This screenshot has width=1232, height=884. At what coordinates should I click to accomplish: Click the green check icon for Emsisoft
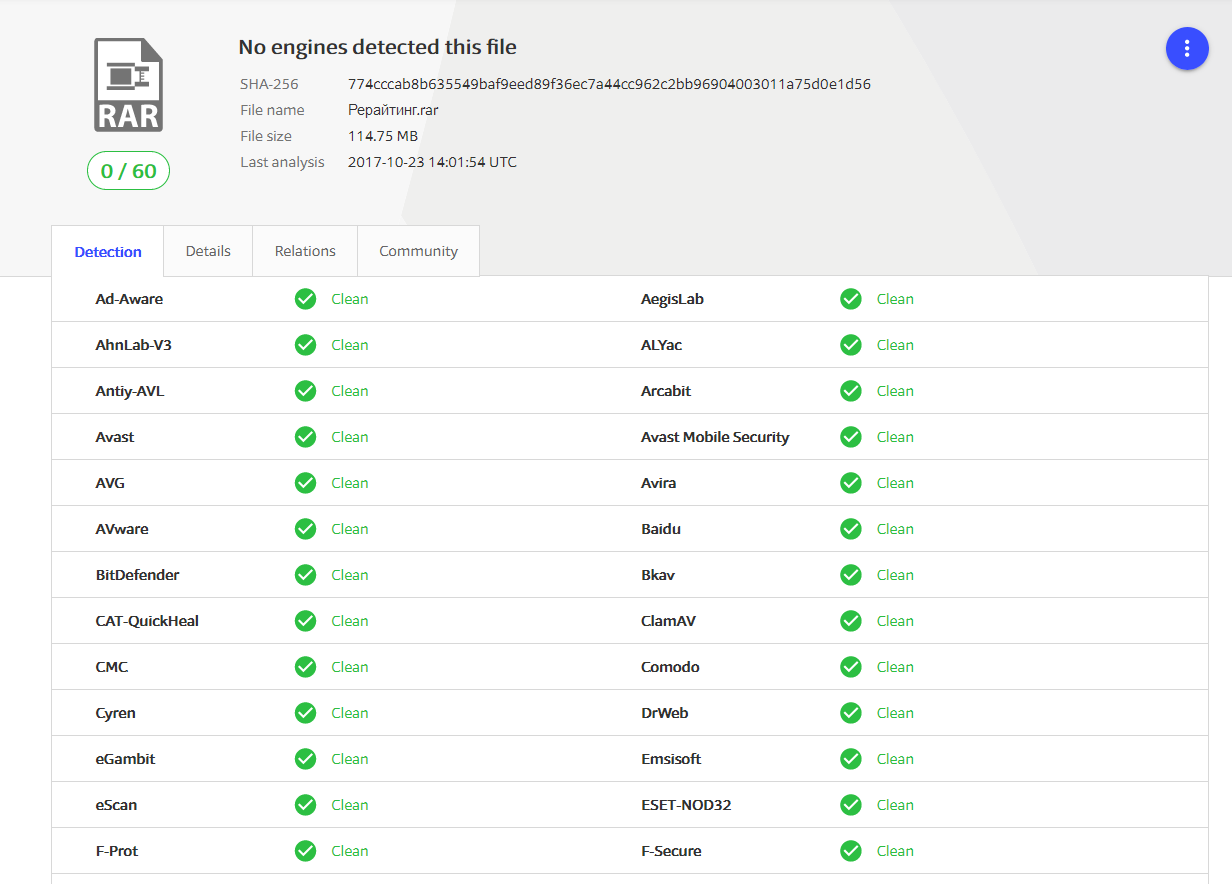851,759
